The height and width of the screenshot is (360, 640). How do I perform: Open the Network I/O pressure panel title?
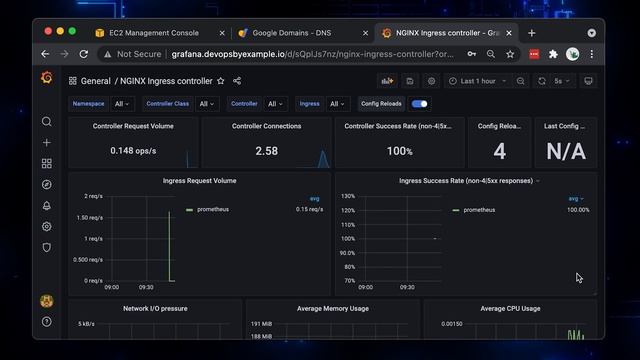coord(156,309)
